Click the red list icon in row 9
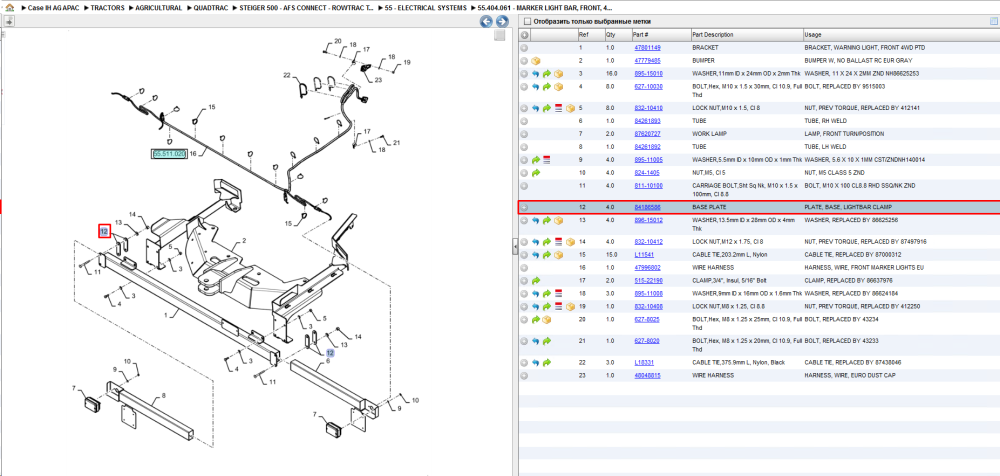This screenshot has height=476, width=1000. 547,160
